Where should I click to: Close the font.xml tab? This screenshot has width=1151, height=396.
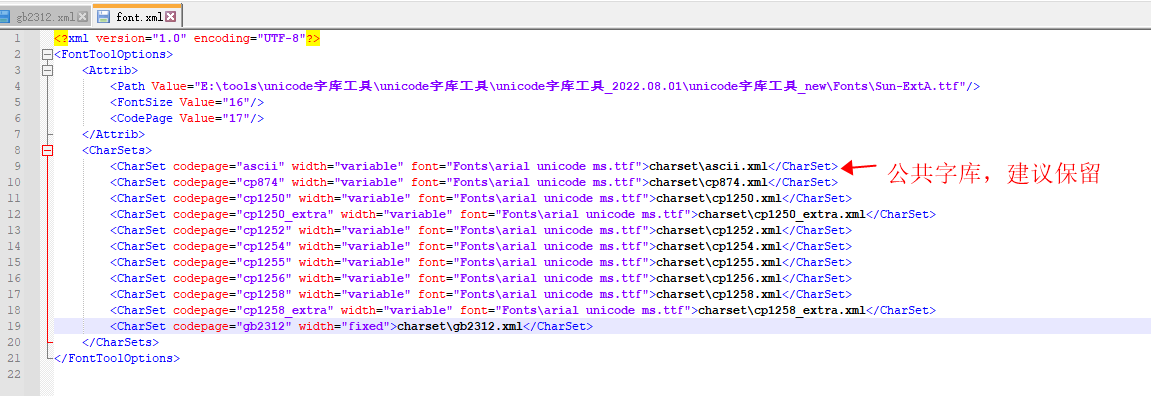(x=171, y=16)
